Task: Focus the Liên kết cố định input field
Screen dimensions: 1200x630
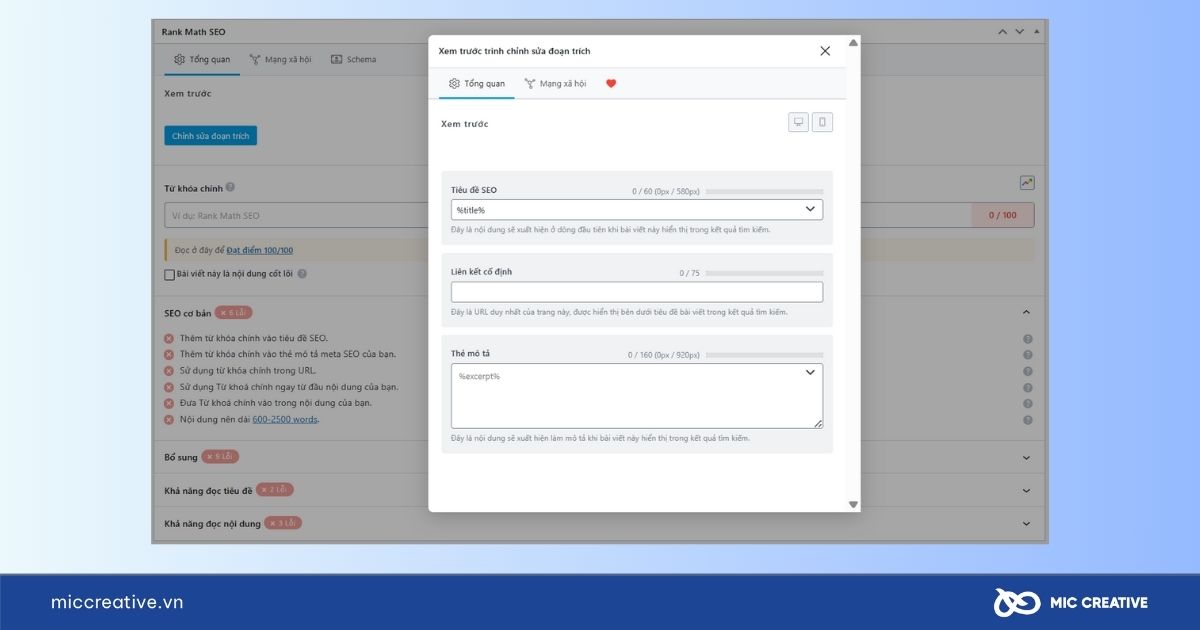Action: click(x=637, y=292)
